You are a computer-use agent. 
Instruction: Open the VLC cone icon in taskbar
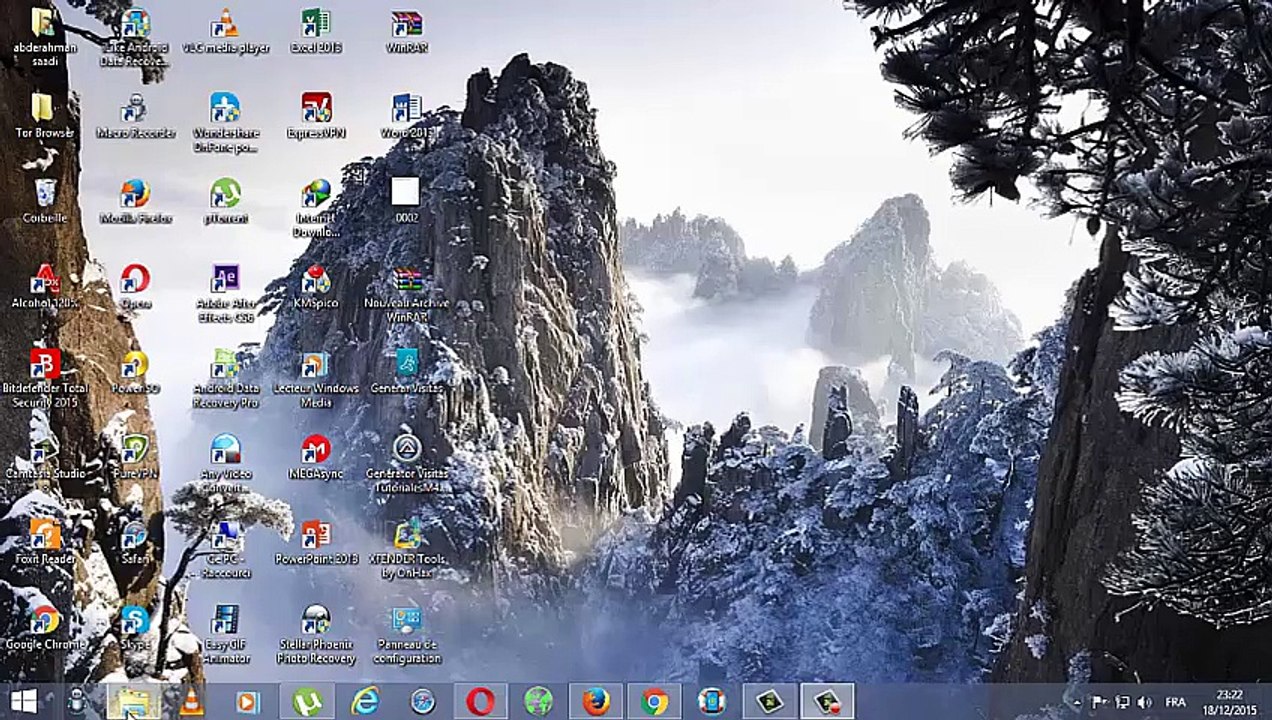[x=190, y=701]
